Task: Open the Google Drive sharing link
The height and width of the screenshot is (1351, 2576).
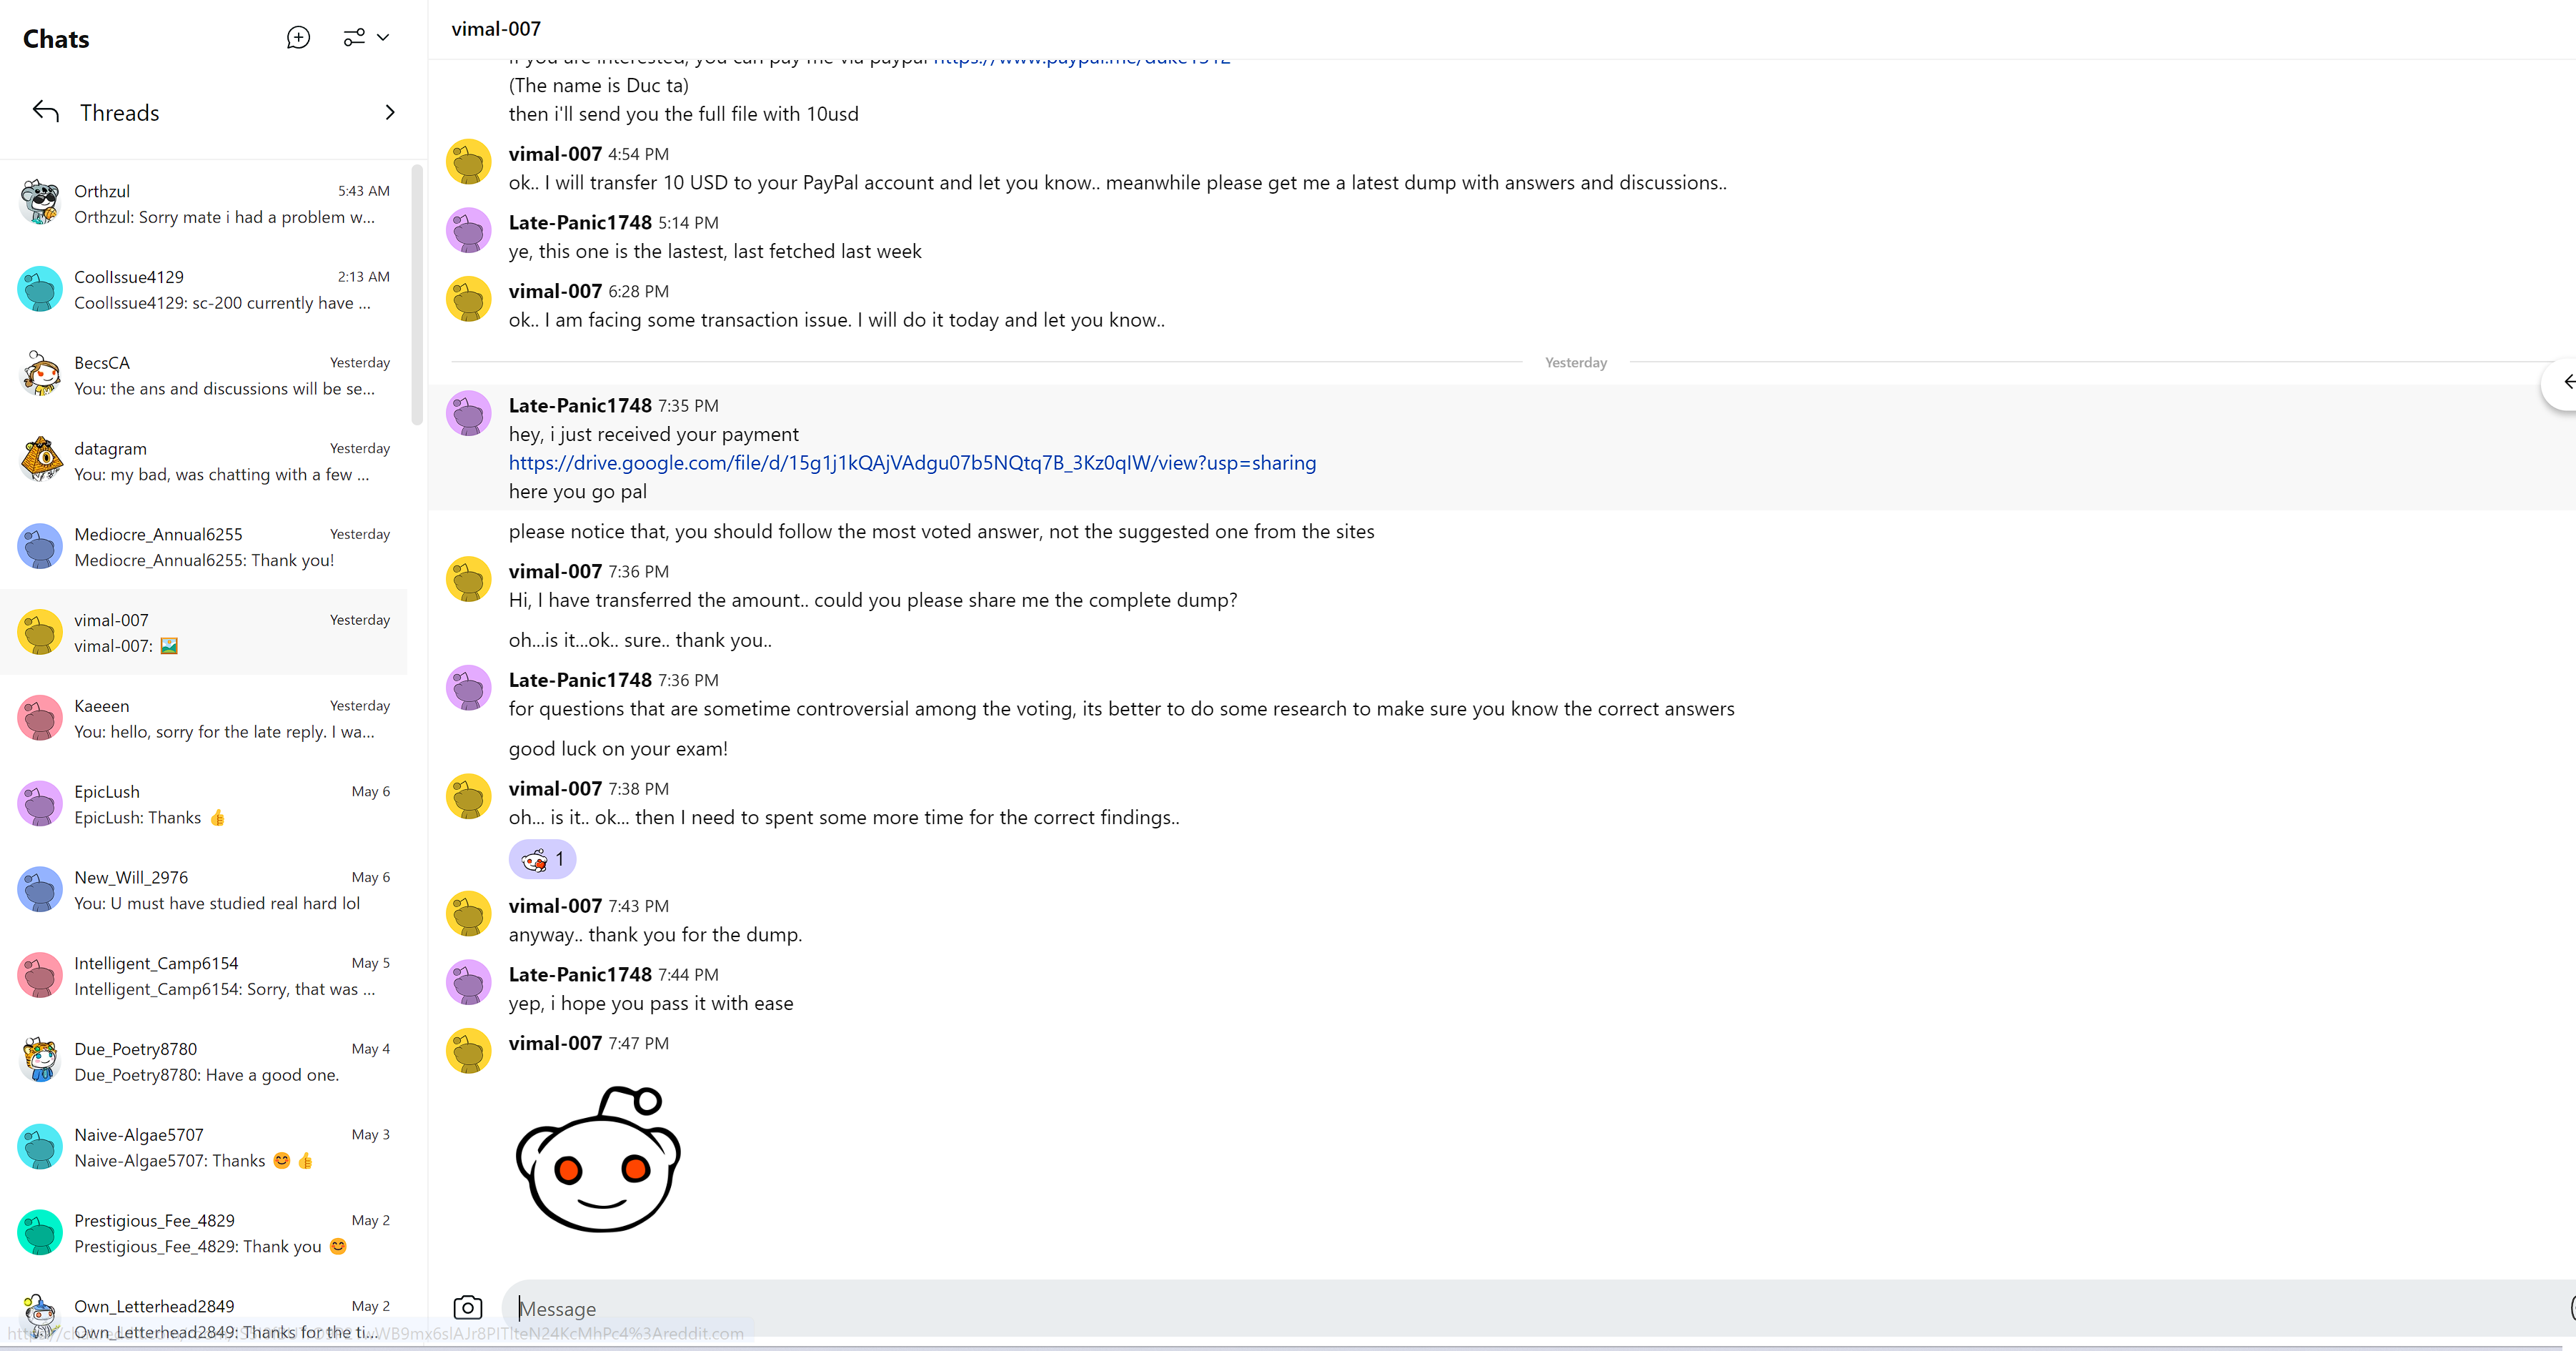Action: (912, 463)
